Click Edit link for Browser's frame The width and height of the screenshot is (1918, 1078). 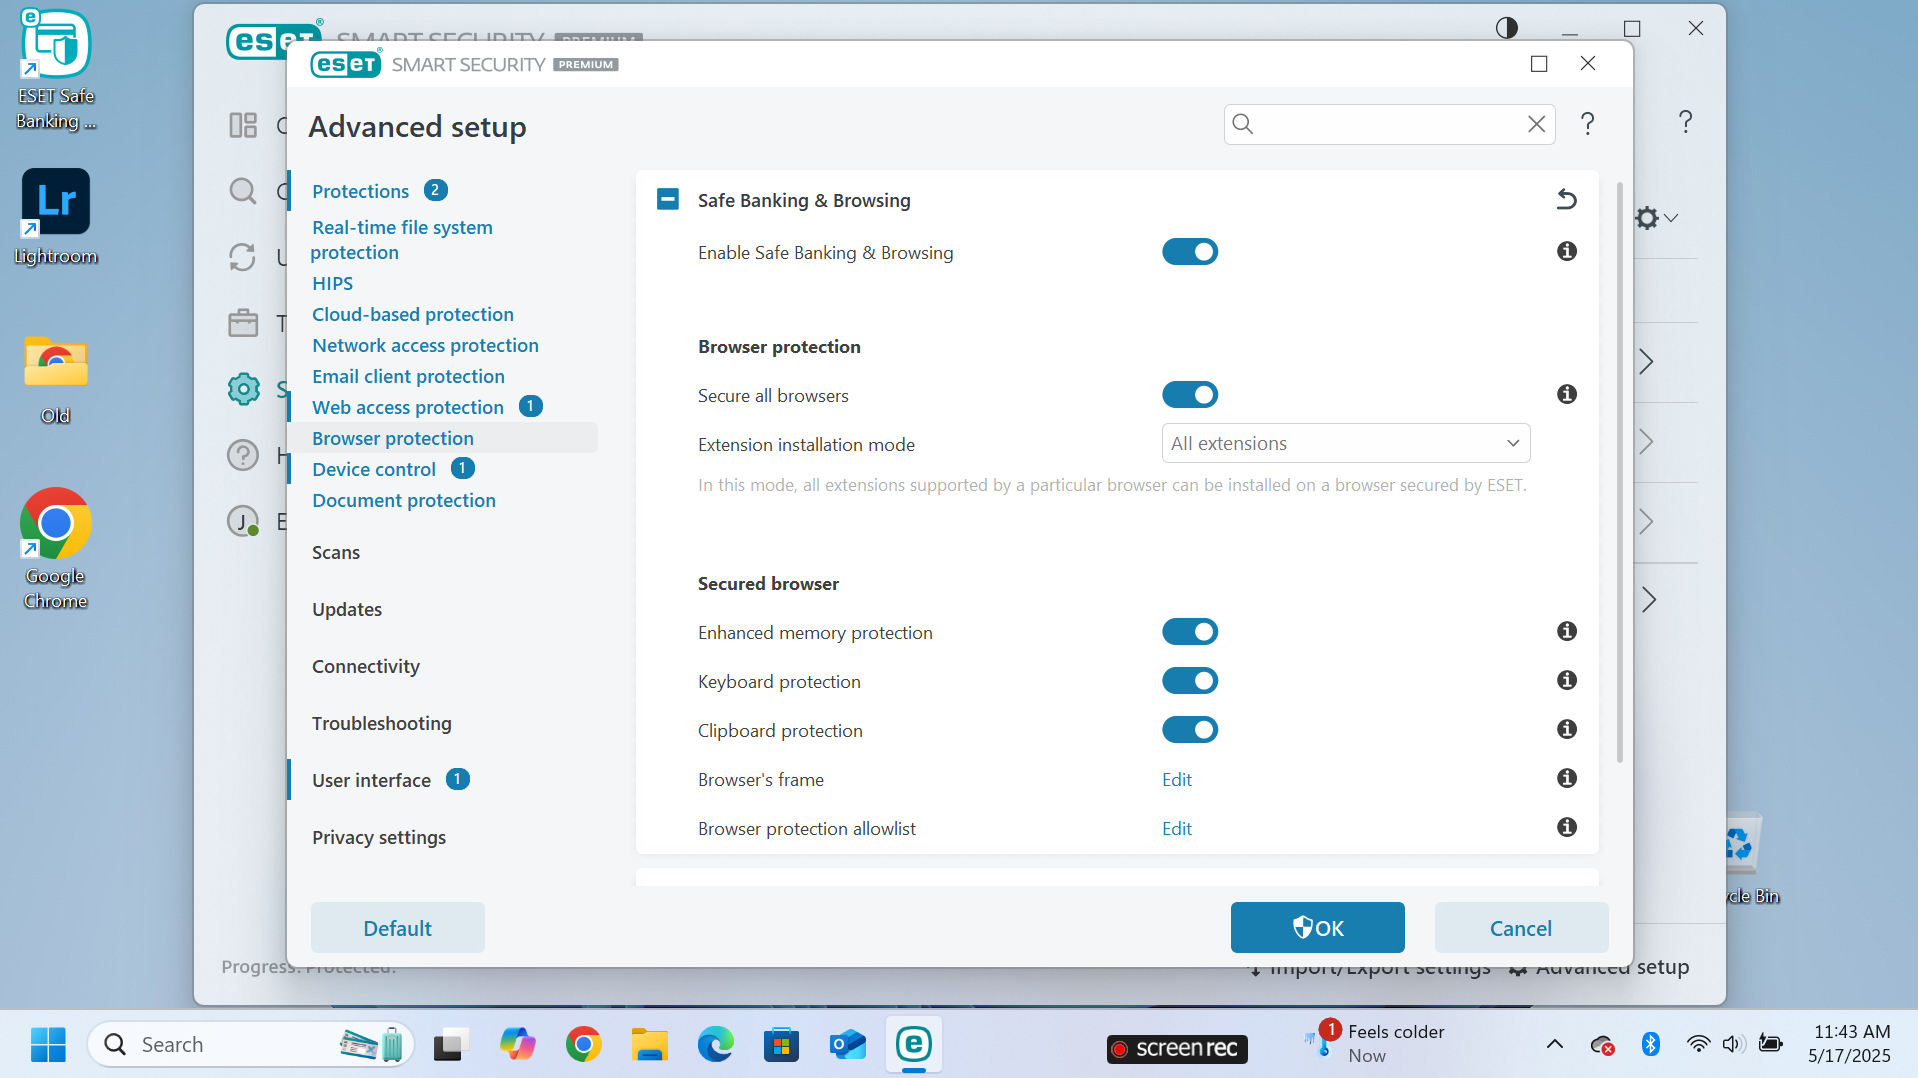(1176, 780)
